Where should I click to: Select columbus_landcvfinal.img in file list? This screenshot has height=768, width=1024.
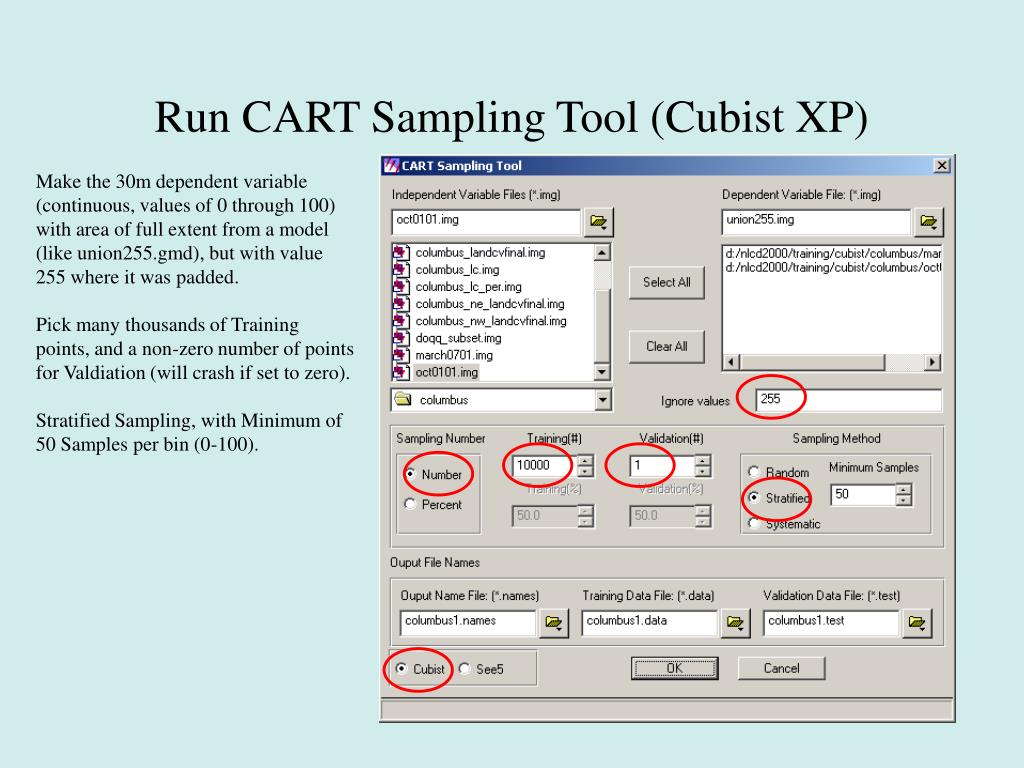pos(480,253)
